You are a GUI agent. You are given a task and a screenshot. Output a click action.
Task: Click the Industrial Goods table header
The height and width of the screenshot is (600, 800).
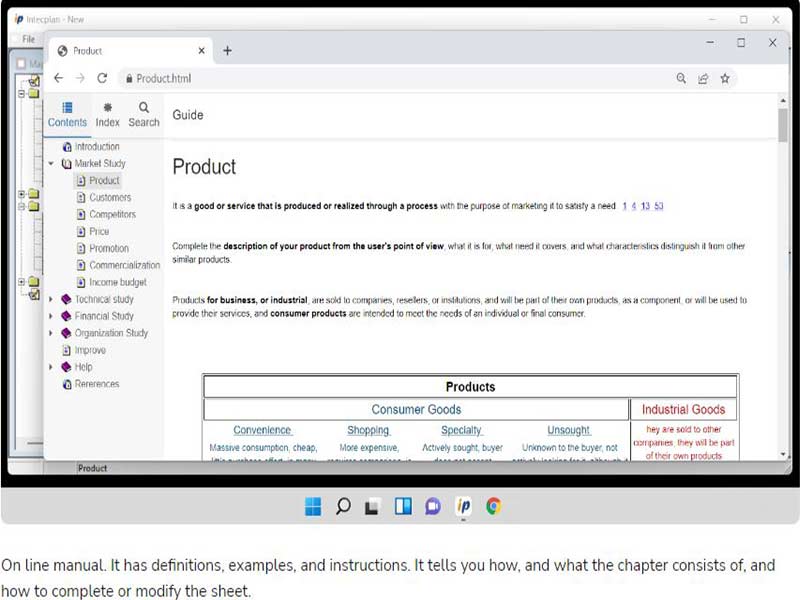(683, 409)
